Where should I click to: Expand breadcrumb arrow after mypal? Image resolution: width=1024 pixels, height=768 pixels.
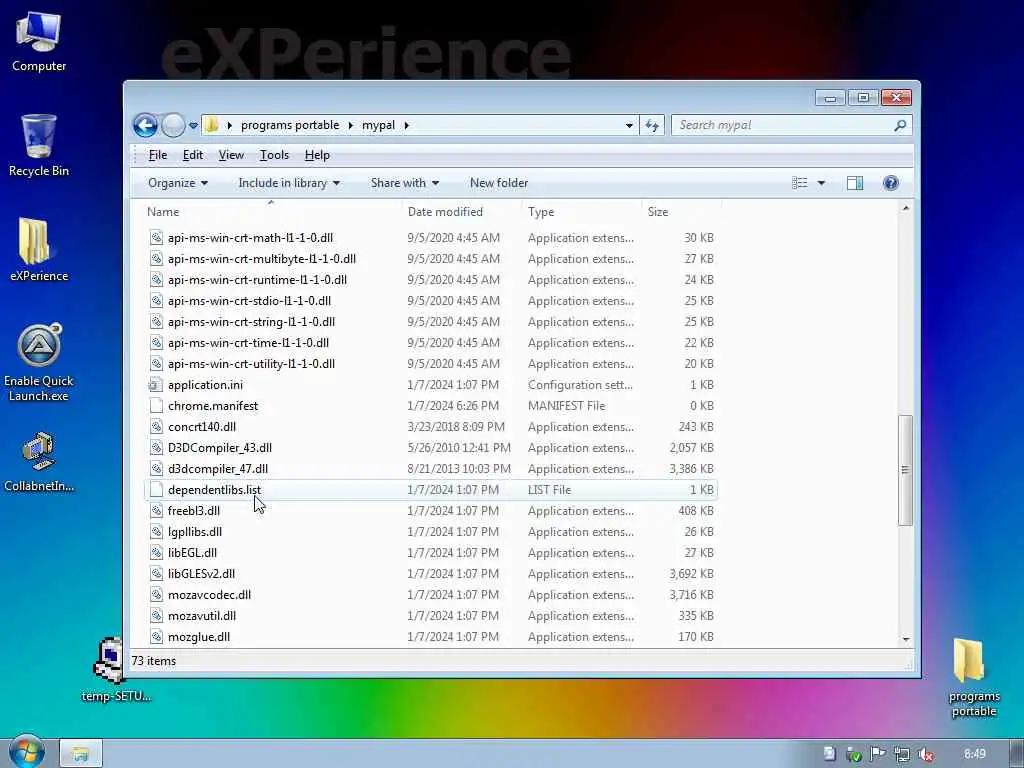(406, 125)
